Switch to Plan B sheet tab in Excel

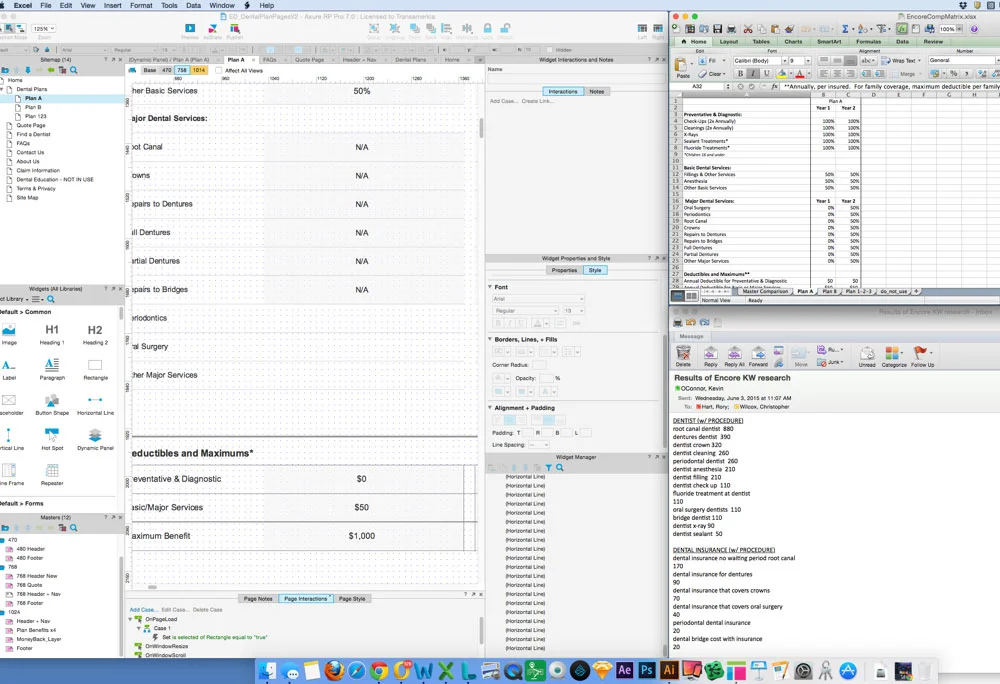tap(828, 291)
